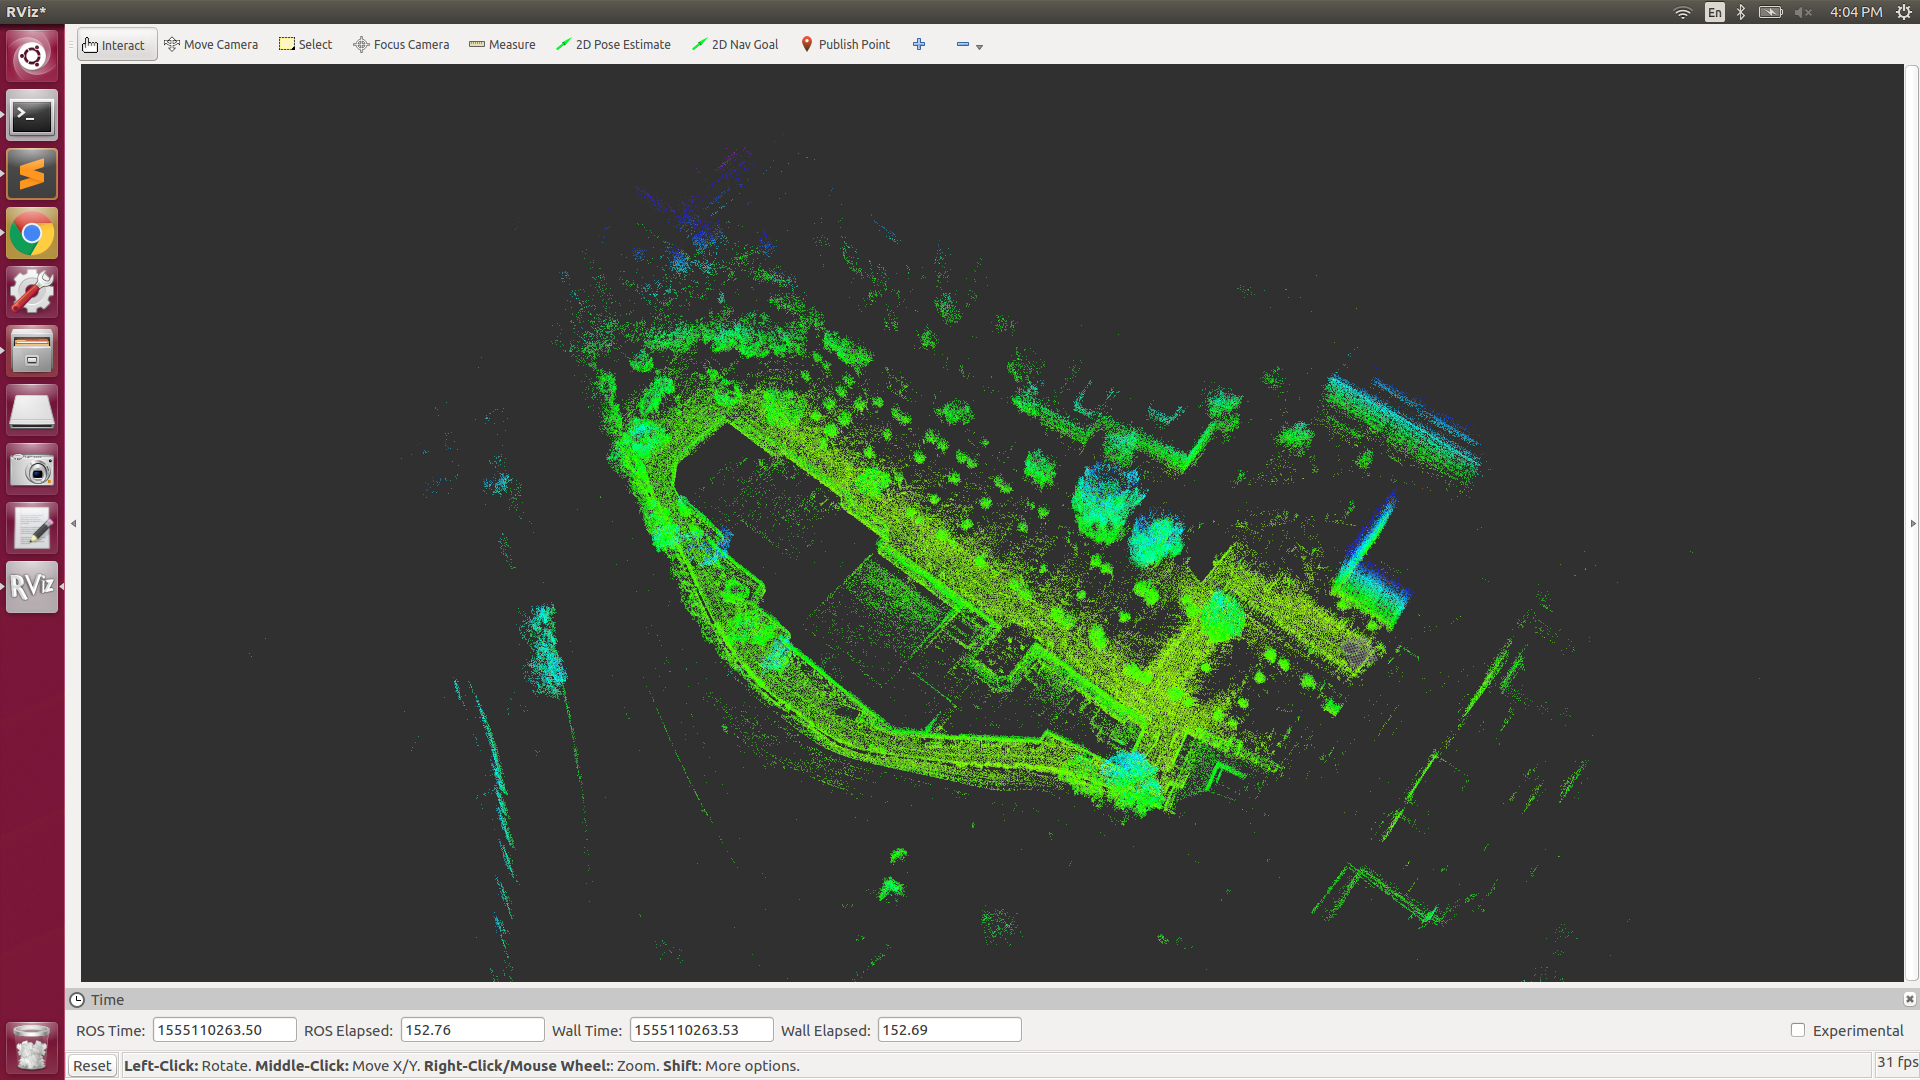
Task: Select the 2D Nav Goal tool
Action: point(735,45)
